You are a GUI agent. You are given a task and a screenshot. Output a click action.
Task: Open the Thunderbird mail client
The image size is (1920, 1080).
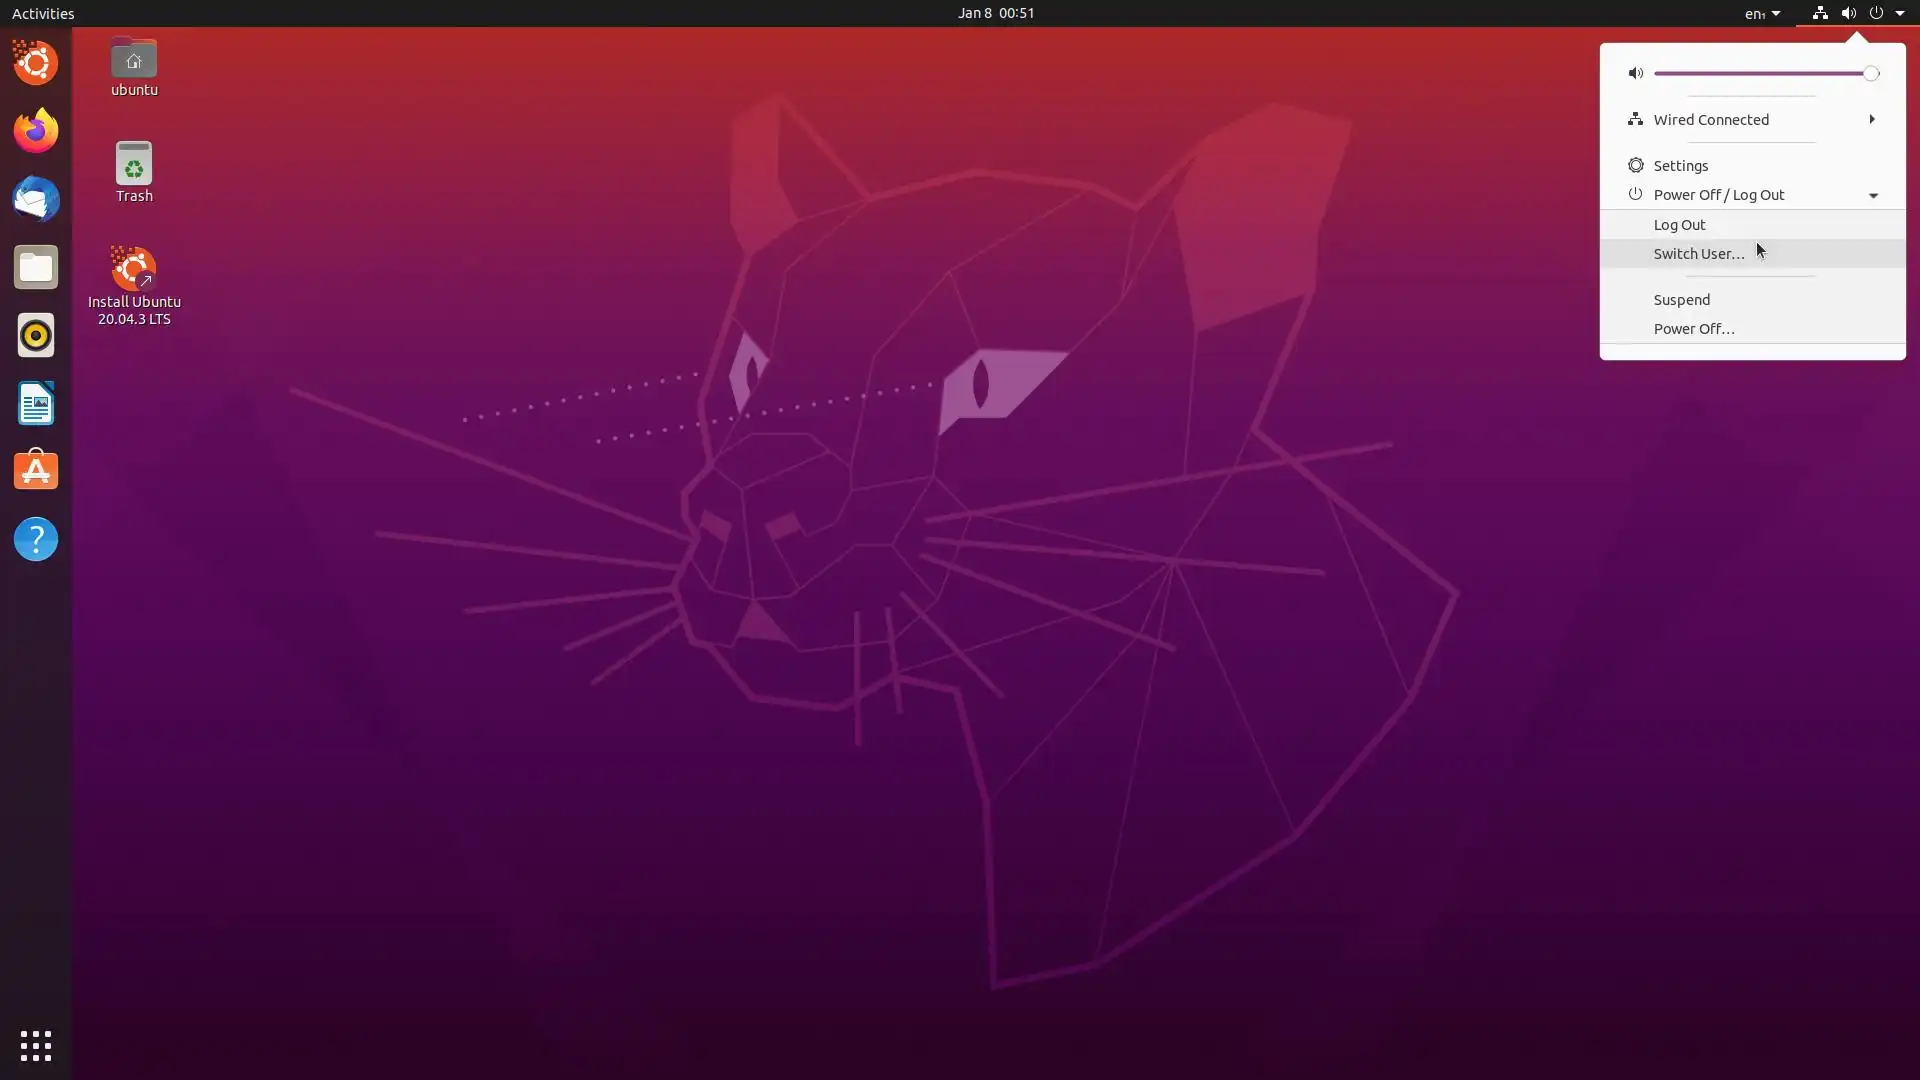tap(36, 199)
